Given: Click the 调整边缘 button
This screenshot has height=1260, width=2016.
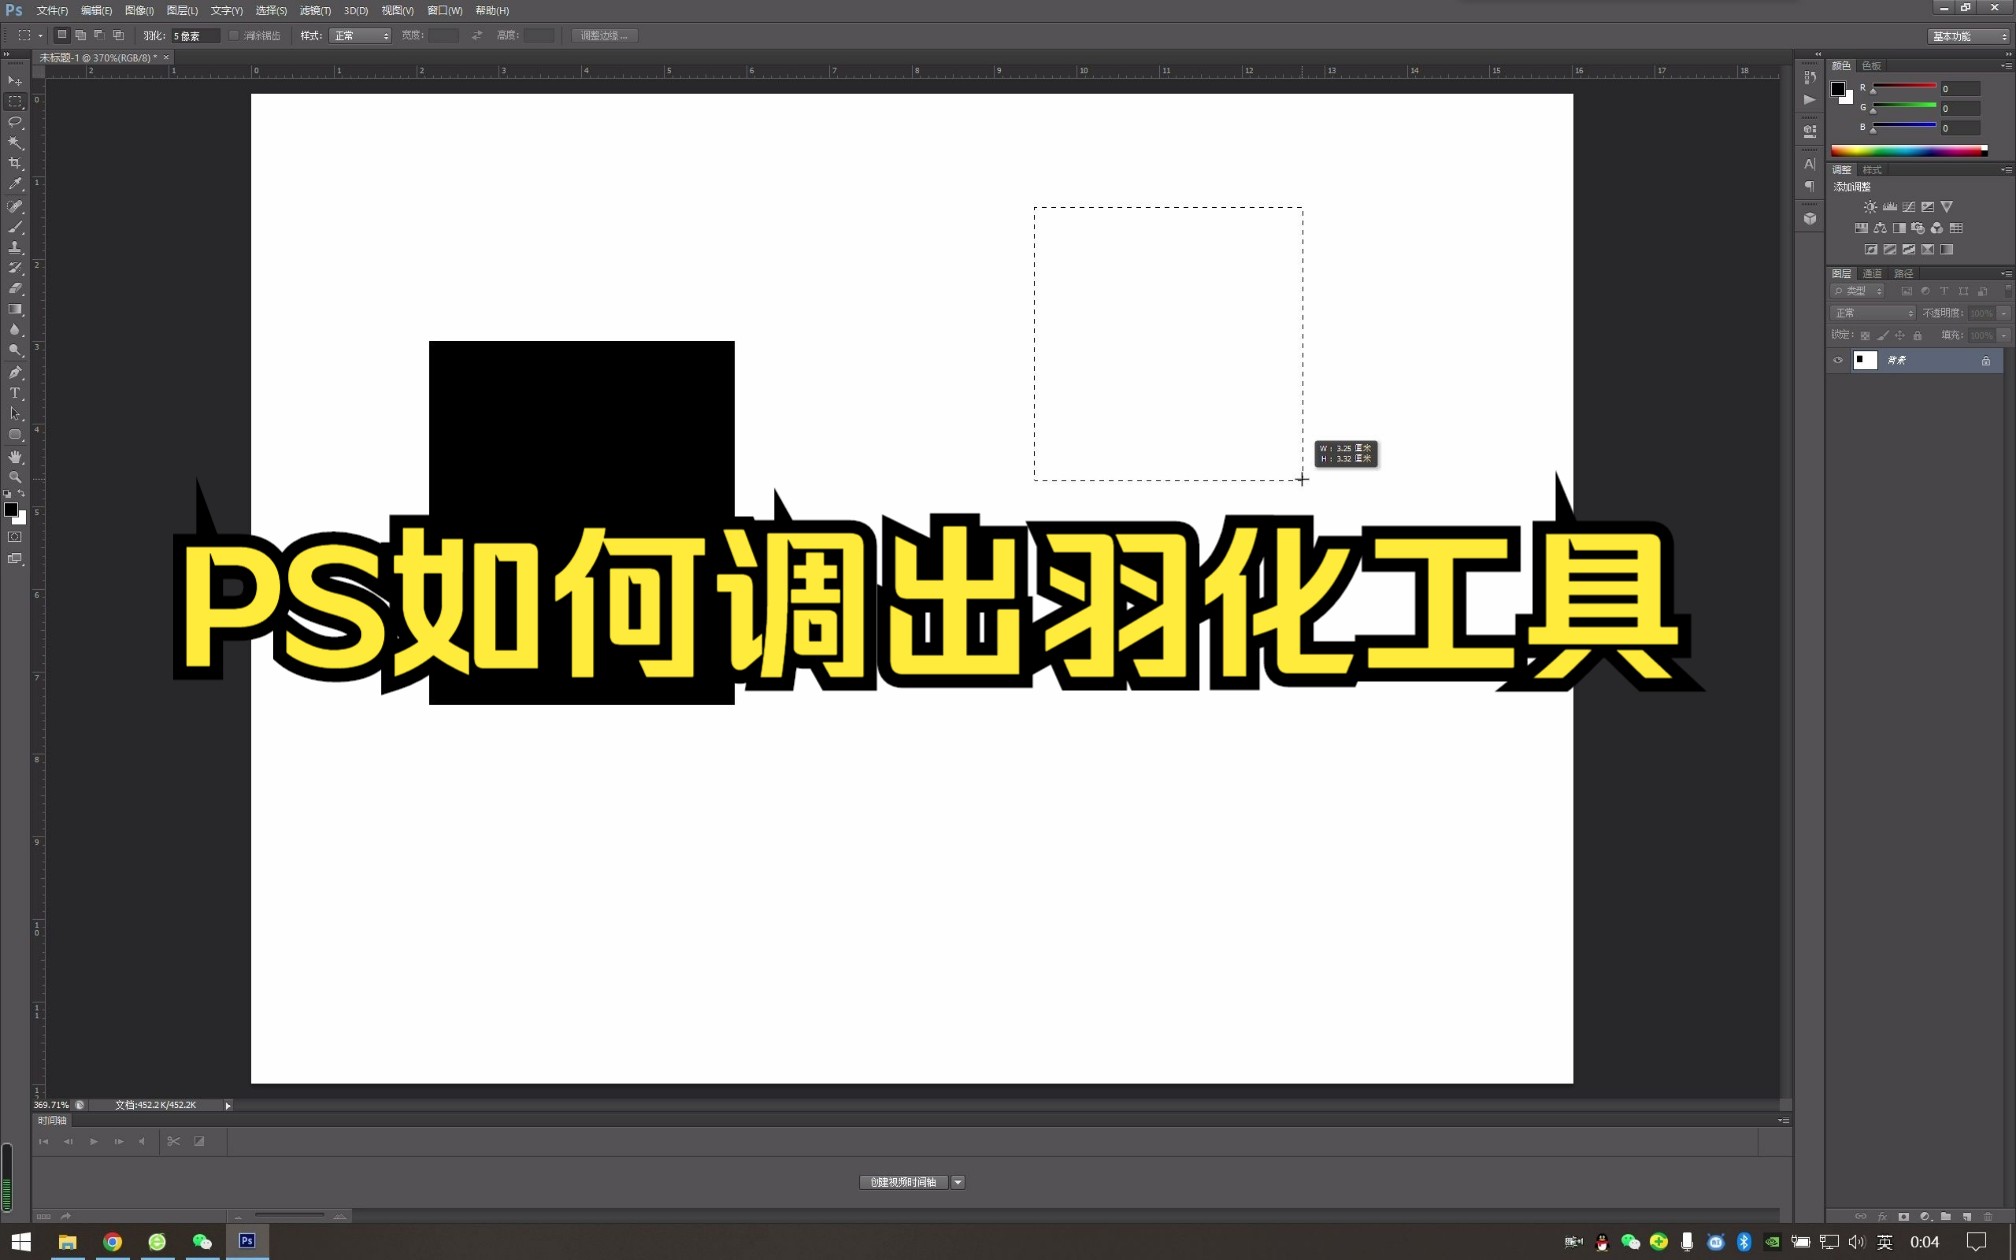Looking at the screenshot, I should tap(604, 34).
